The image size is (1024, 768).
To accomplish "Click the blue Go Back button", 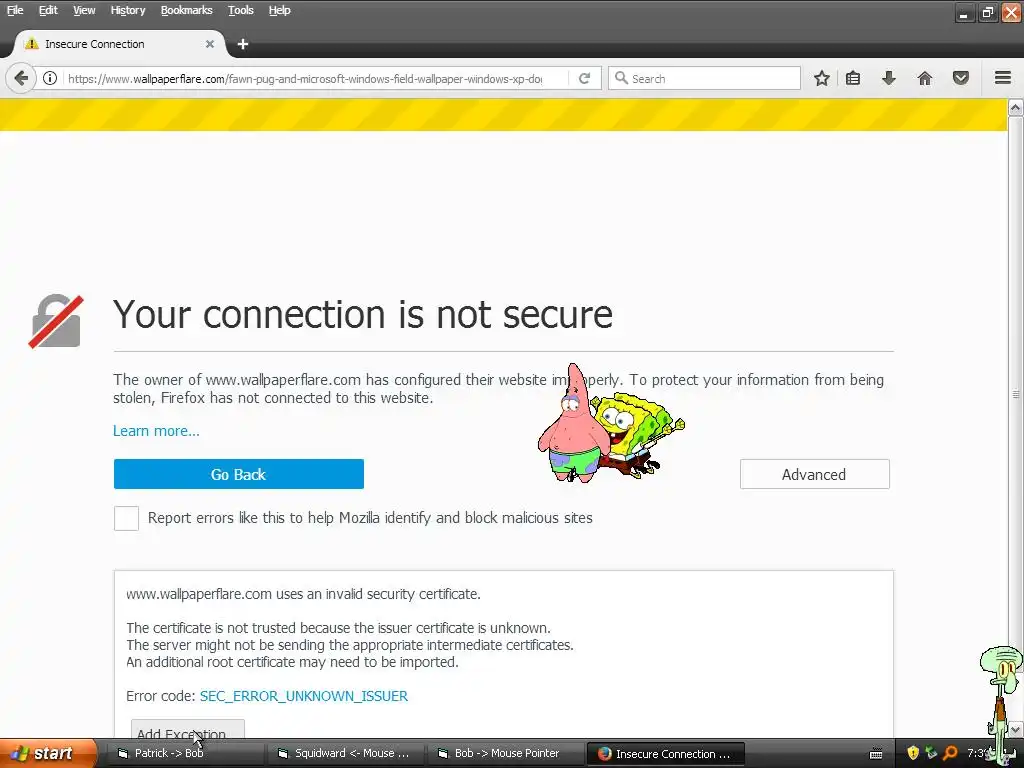I will tap(238, 474).
